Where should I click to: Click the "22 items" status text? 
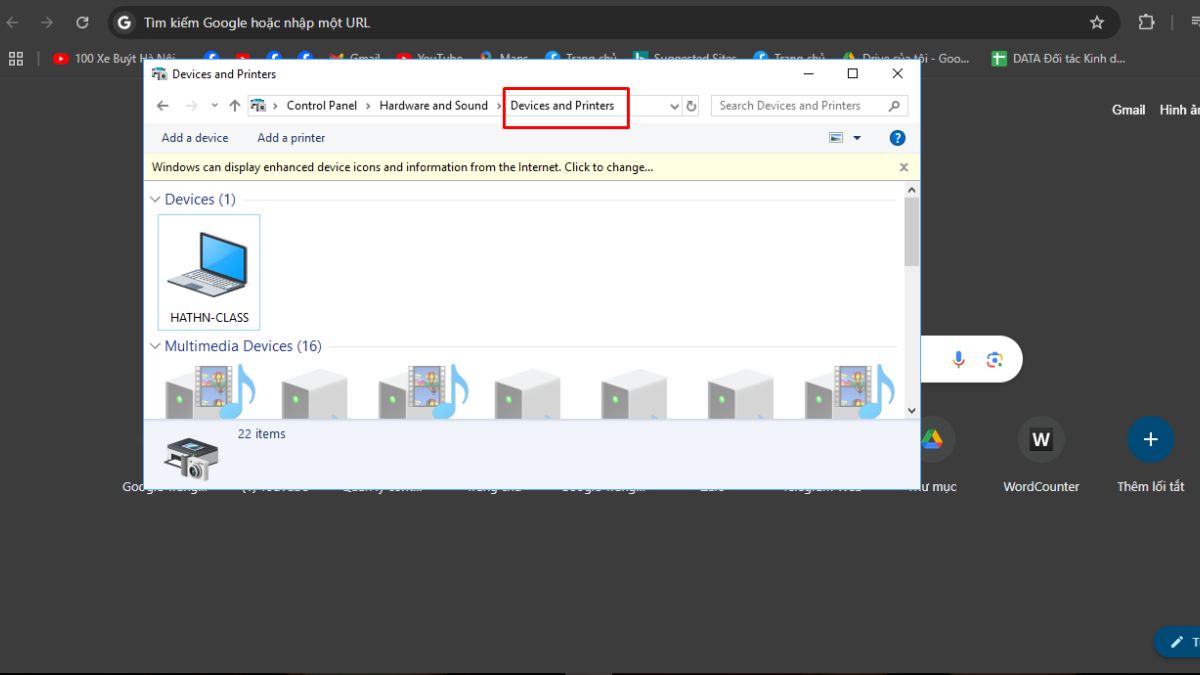coord(261,434)
